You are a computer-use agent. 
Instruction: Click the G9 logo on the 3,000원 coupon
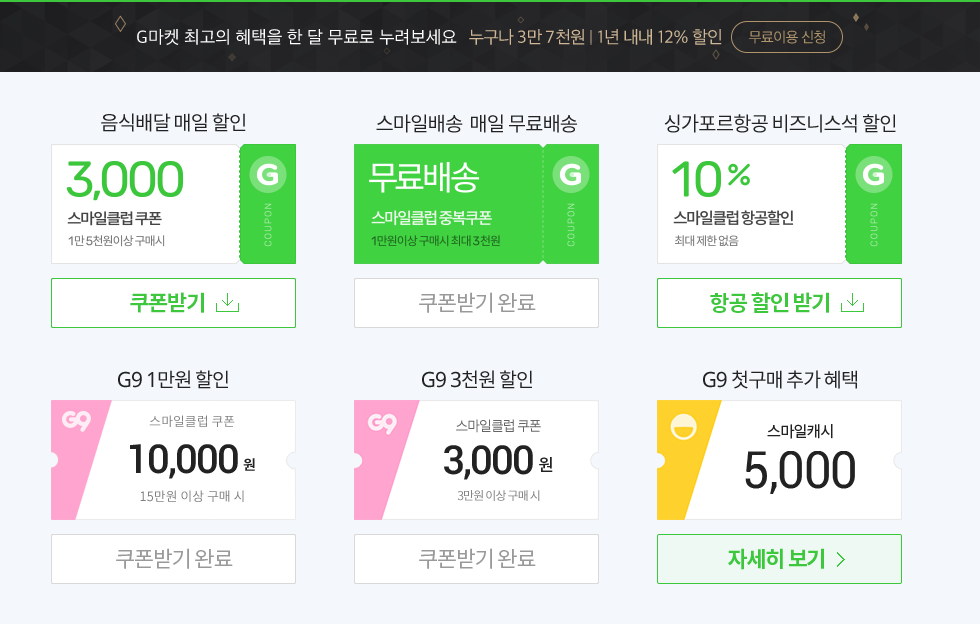[x=382, y=423]
